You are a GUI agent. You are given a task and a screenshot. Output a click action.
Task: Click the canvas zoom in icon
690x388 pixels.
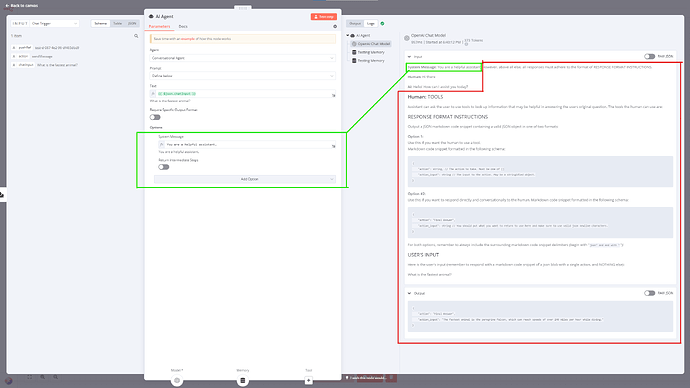[43, 377]
